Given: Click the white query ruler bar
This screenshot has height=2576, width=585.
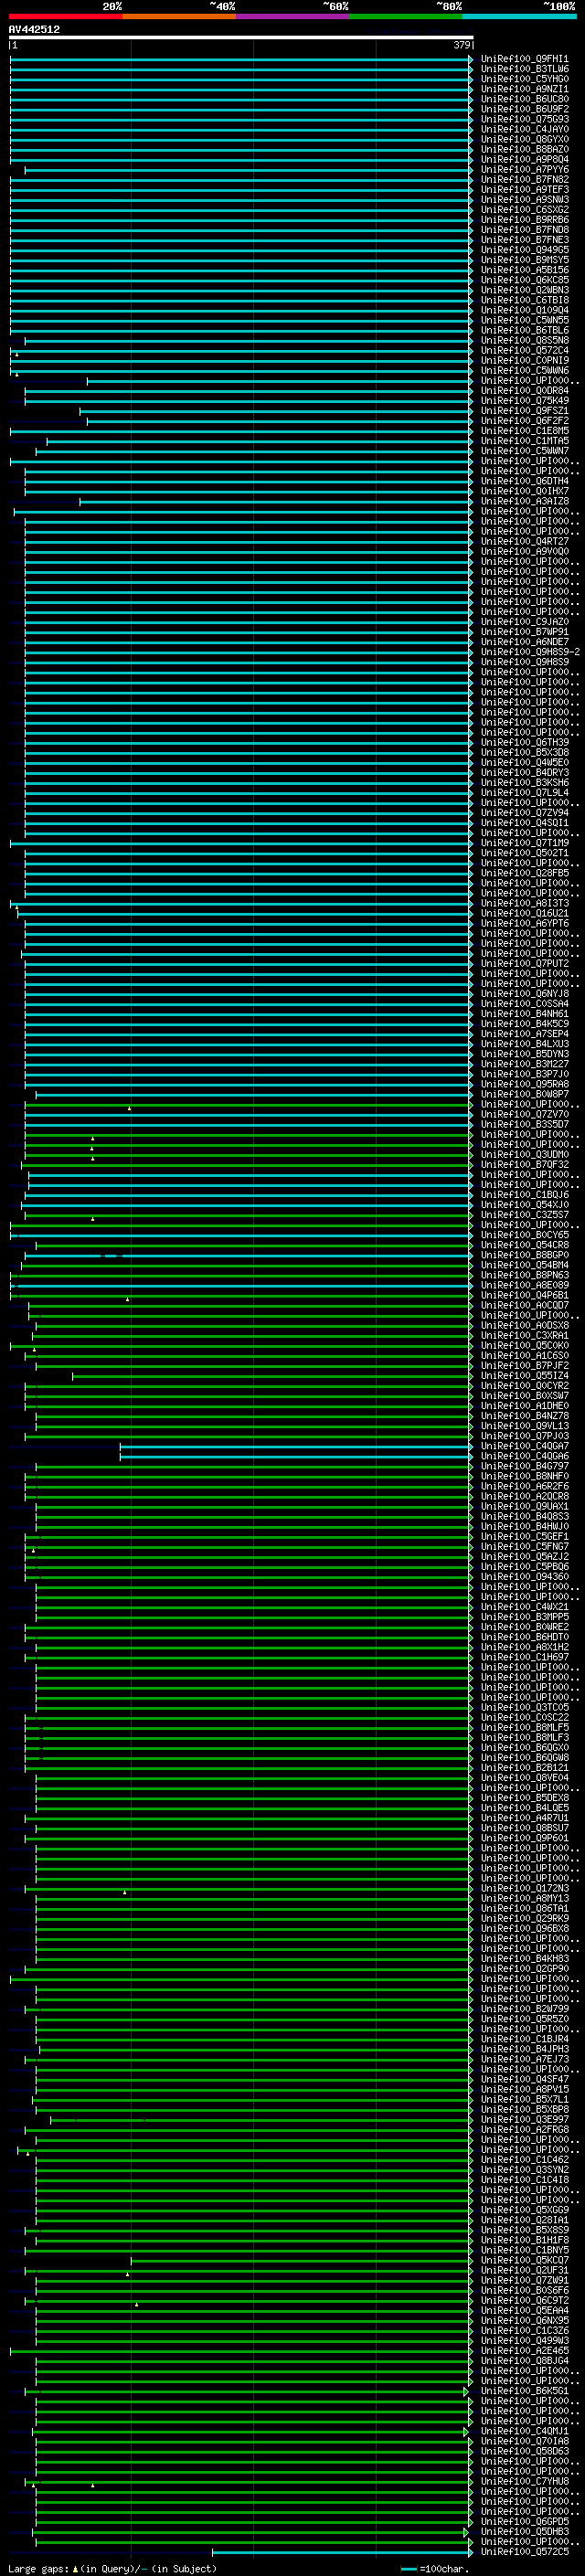Looking at the screenshot, I should tap(241, 37).
